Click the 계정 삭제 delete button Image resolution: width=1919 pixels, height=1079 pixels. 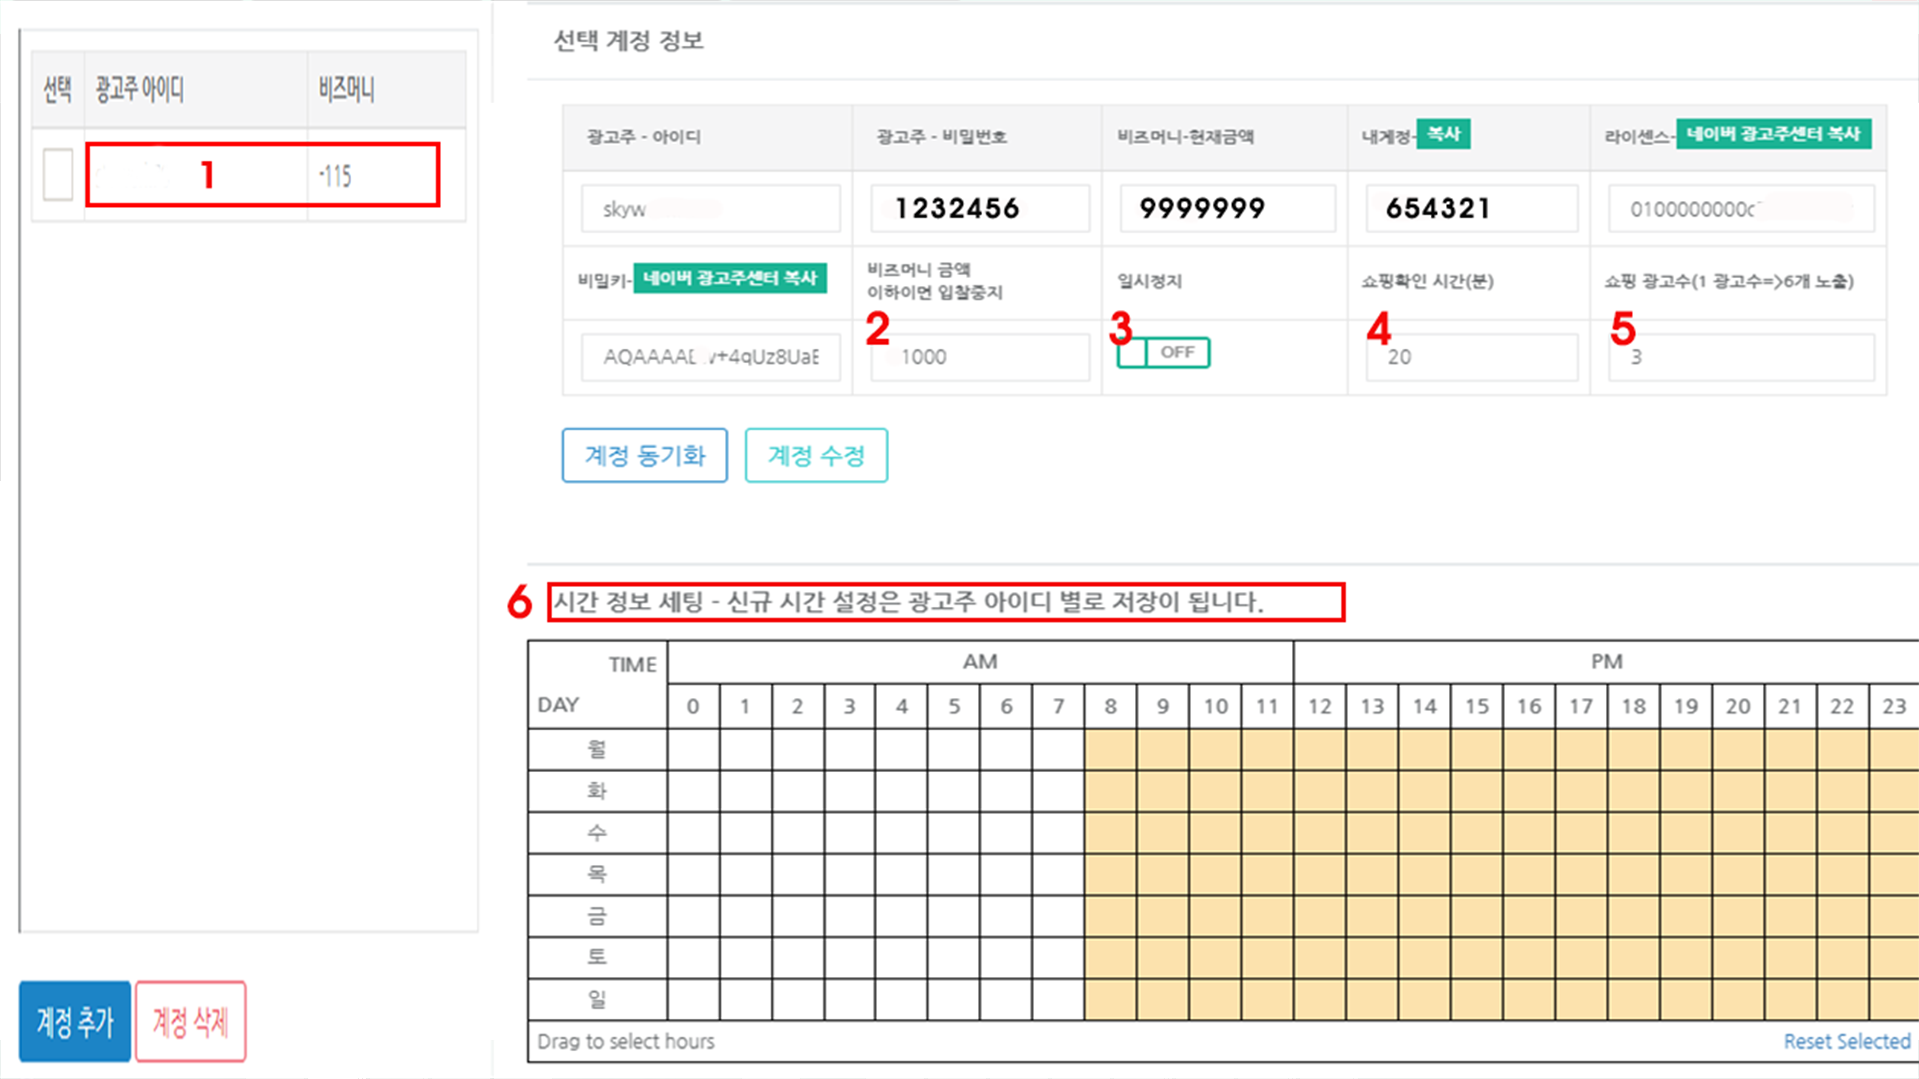click(190, 1021)
